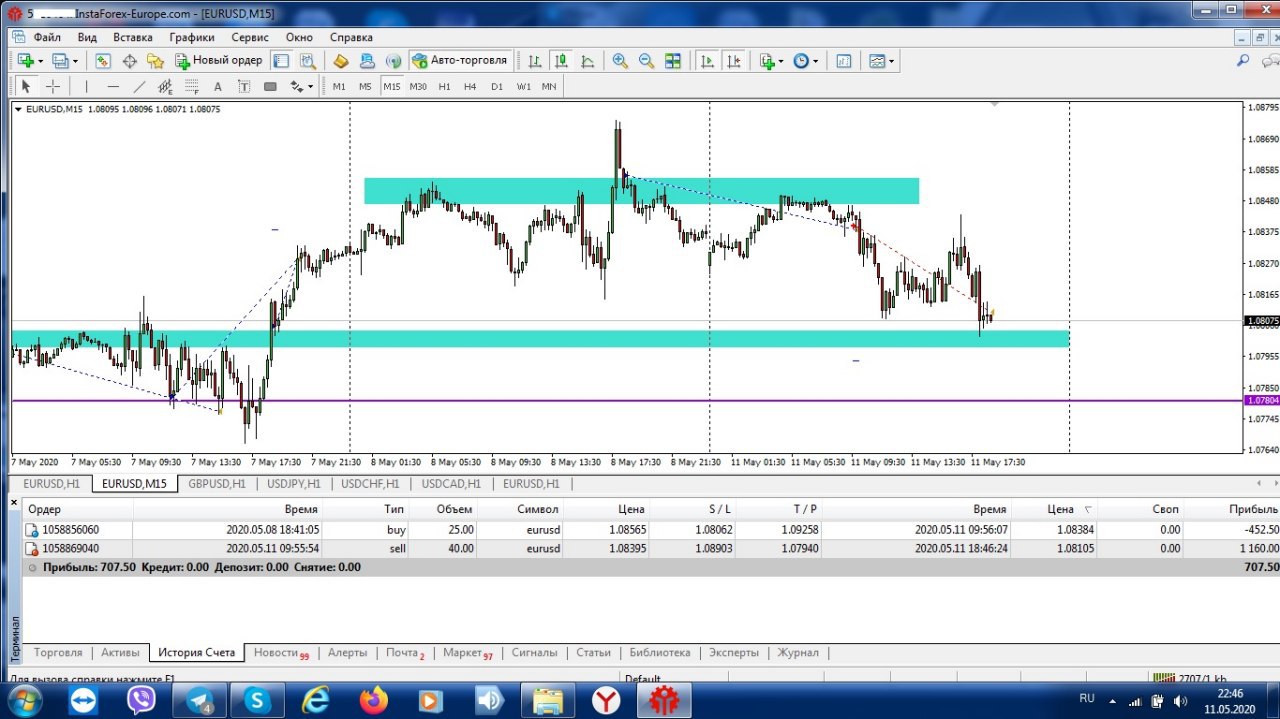The width and height of the screenshot is (1280, 719).
Task: Click Zoom In magnifier icon
Action: [620, 61]
